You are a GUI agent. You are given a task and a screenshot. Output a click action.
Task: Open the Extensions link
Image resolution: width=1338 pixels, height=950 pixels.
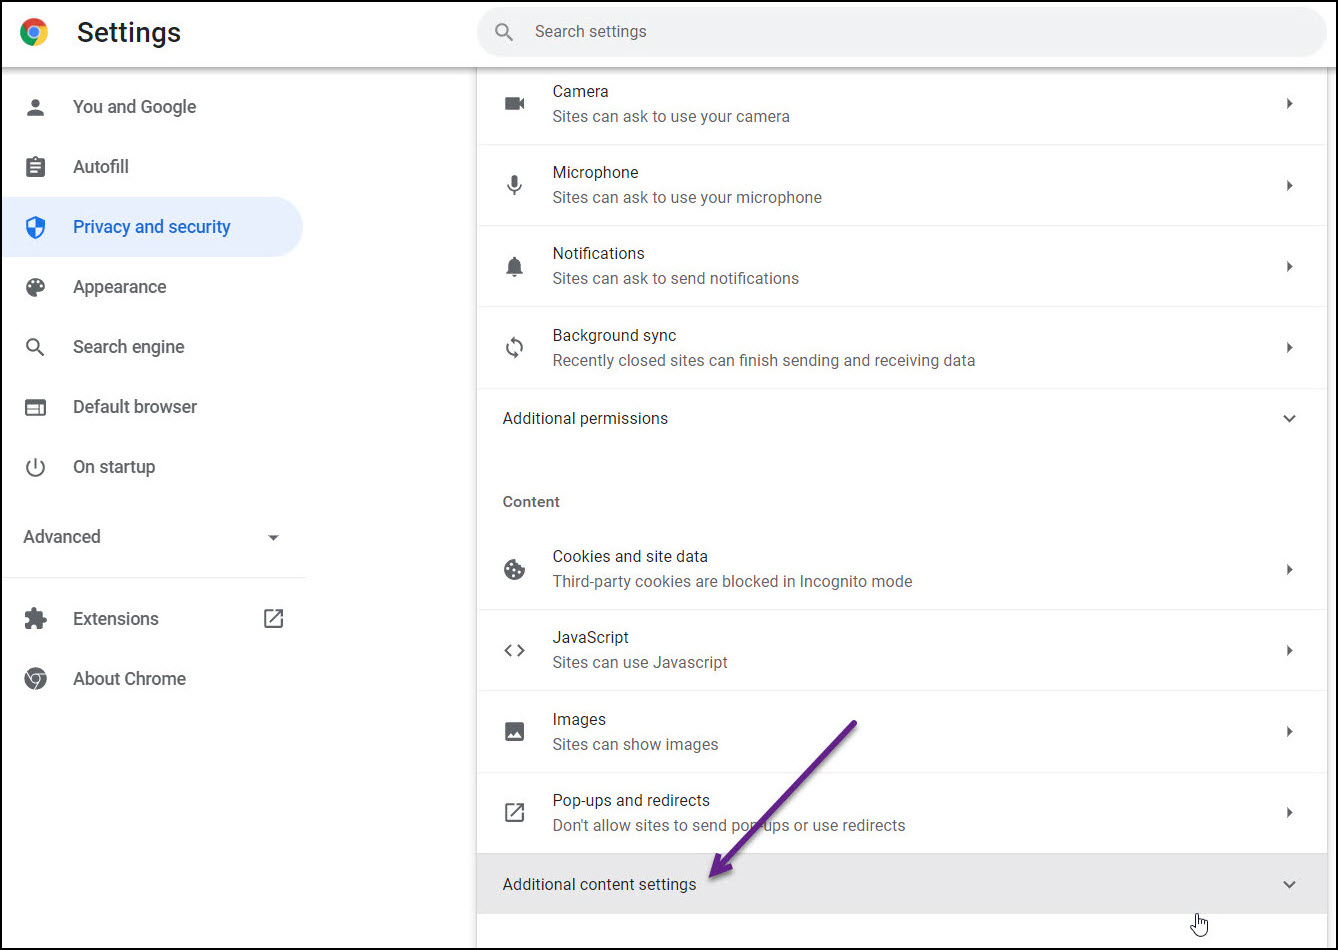click(x=152, y=619)
